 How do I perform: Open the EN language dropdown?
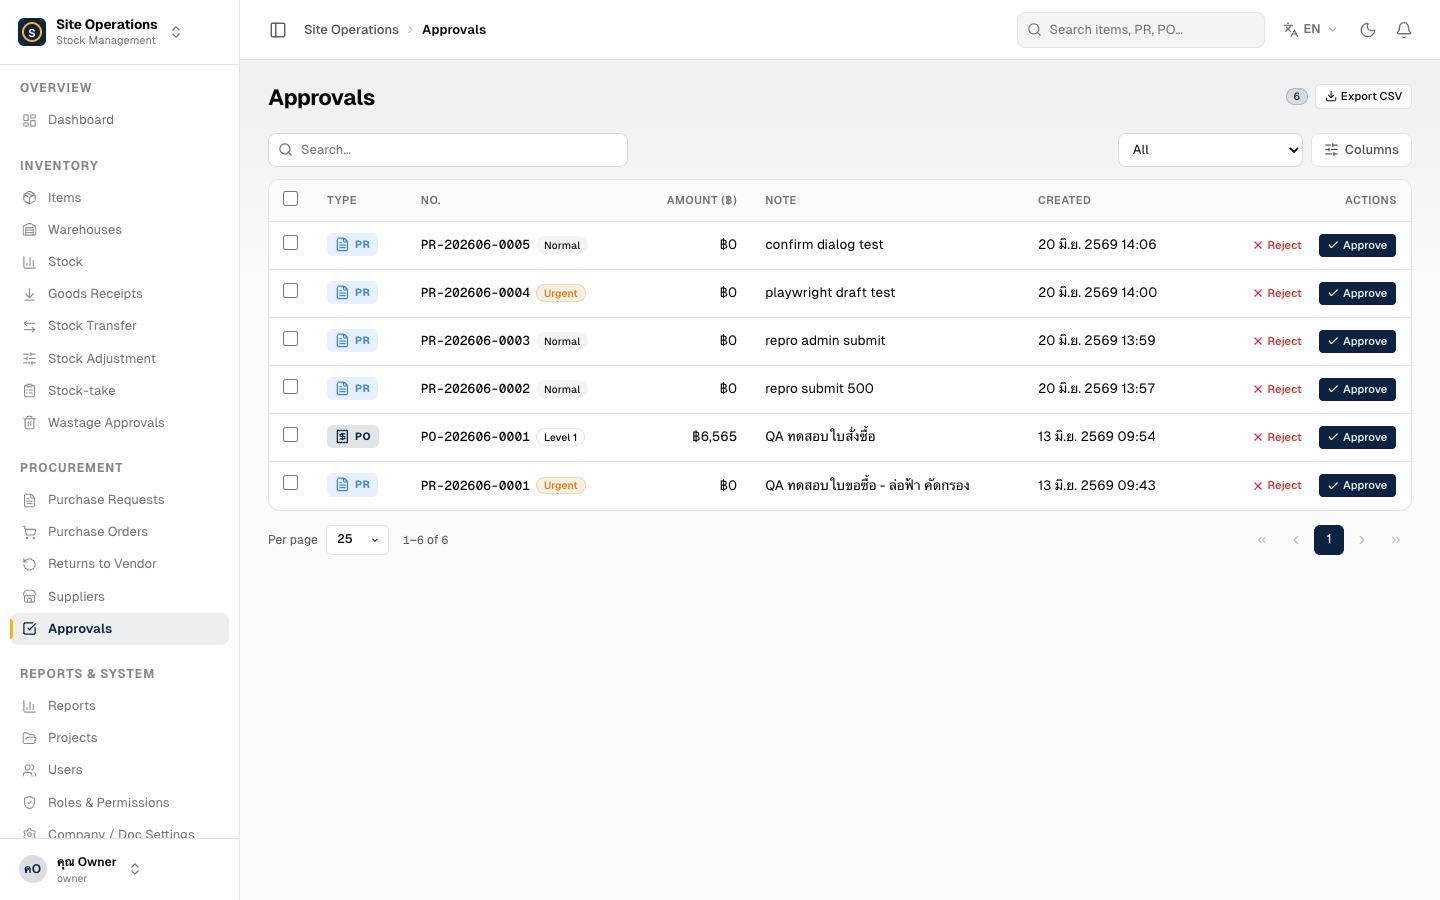pyautogui.click(x=1310, y=30)
